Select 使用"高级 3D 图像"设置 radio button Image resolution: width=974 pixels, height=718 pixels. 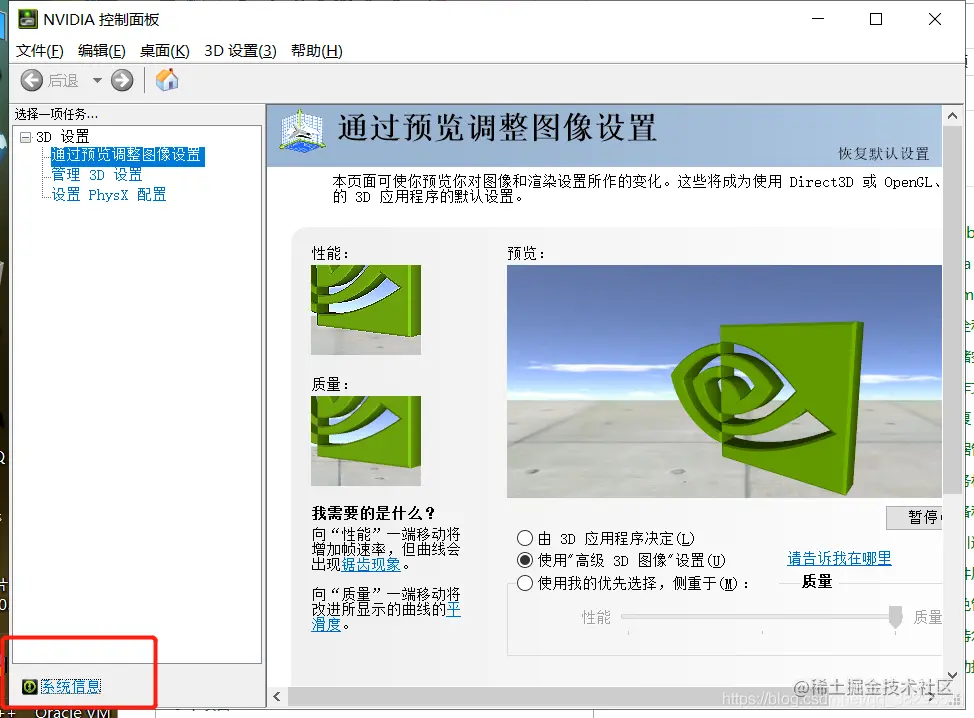click(525, 560)
